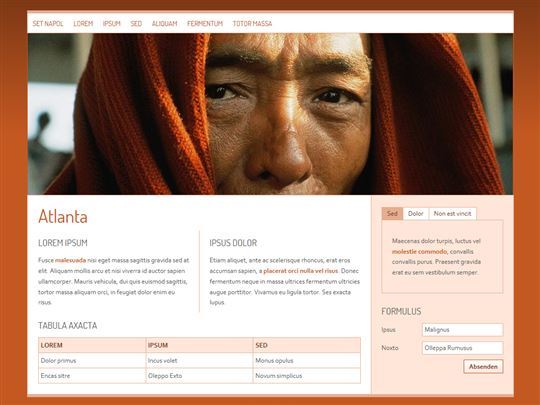Viewport: 540px width, 405px height.
Task: Open the SED navigation item
Action: click(x=136, y=23)
